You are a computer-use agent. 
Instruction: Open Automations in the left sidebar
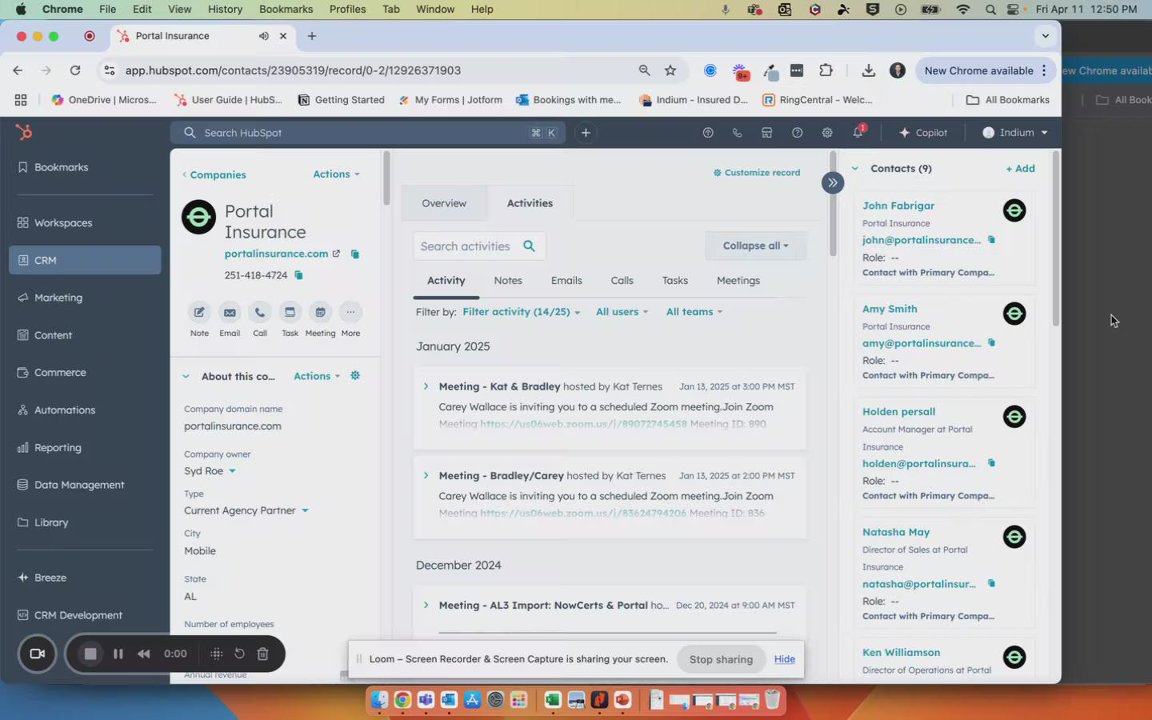[84, 410]
